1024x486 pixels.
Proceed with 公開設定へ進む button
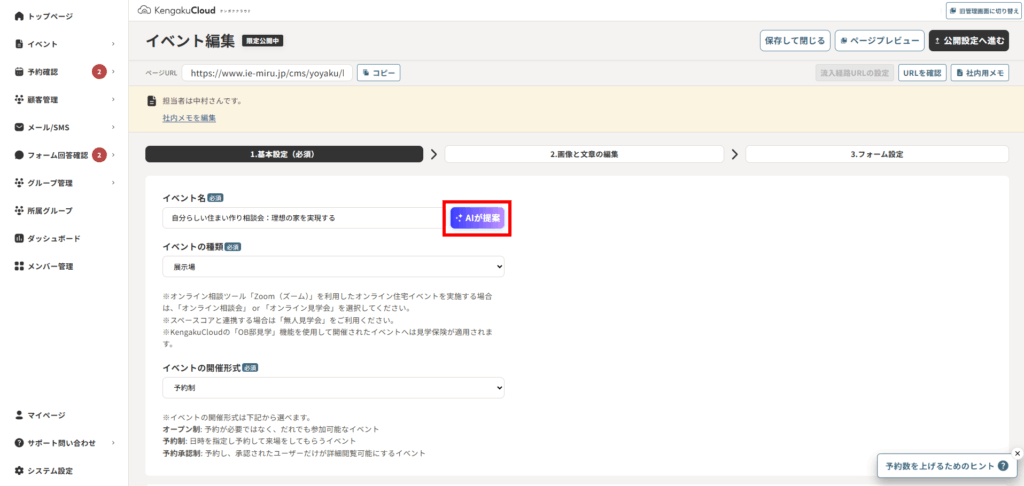click(968, 41)
